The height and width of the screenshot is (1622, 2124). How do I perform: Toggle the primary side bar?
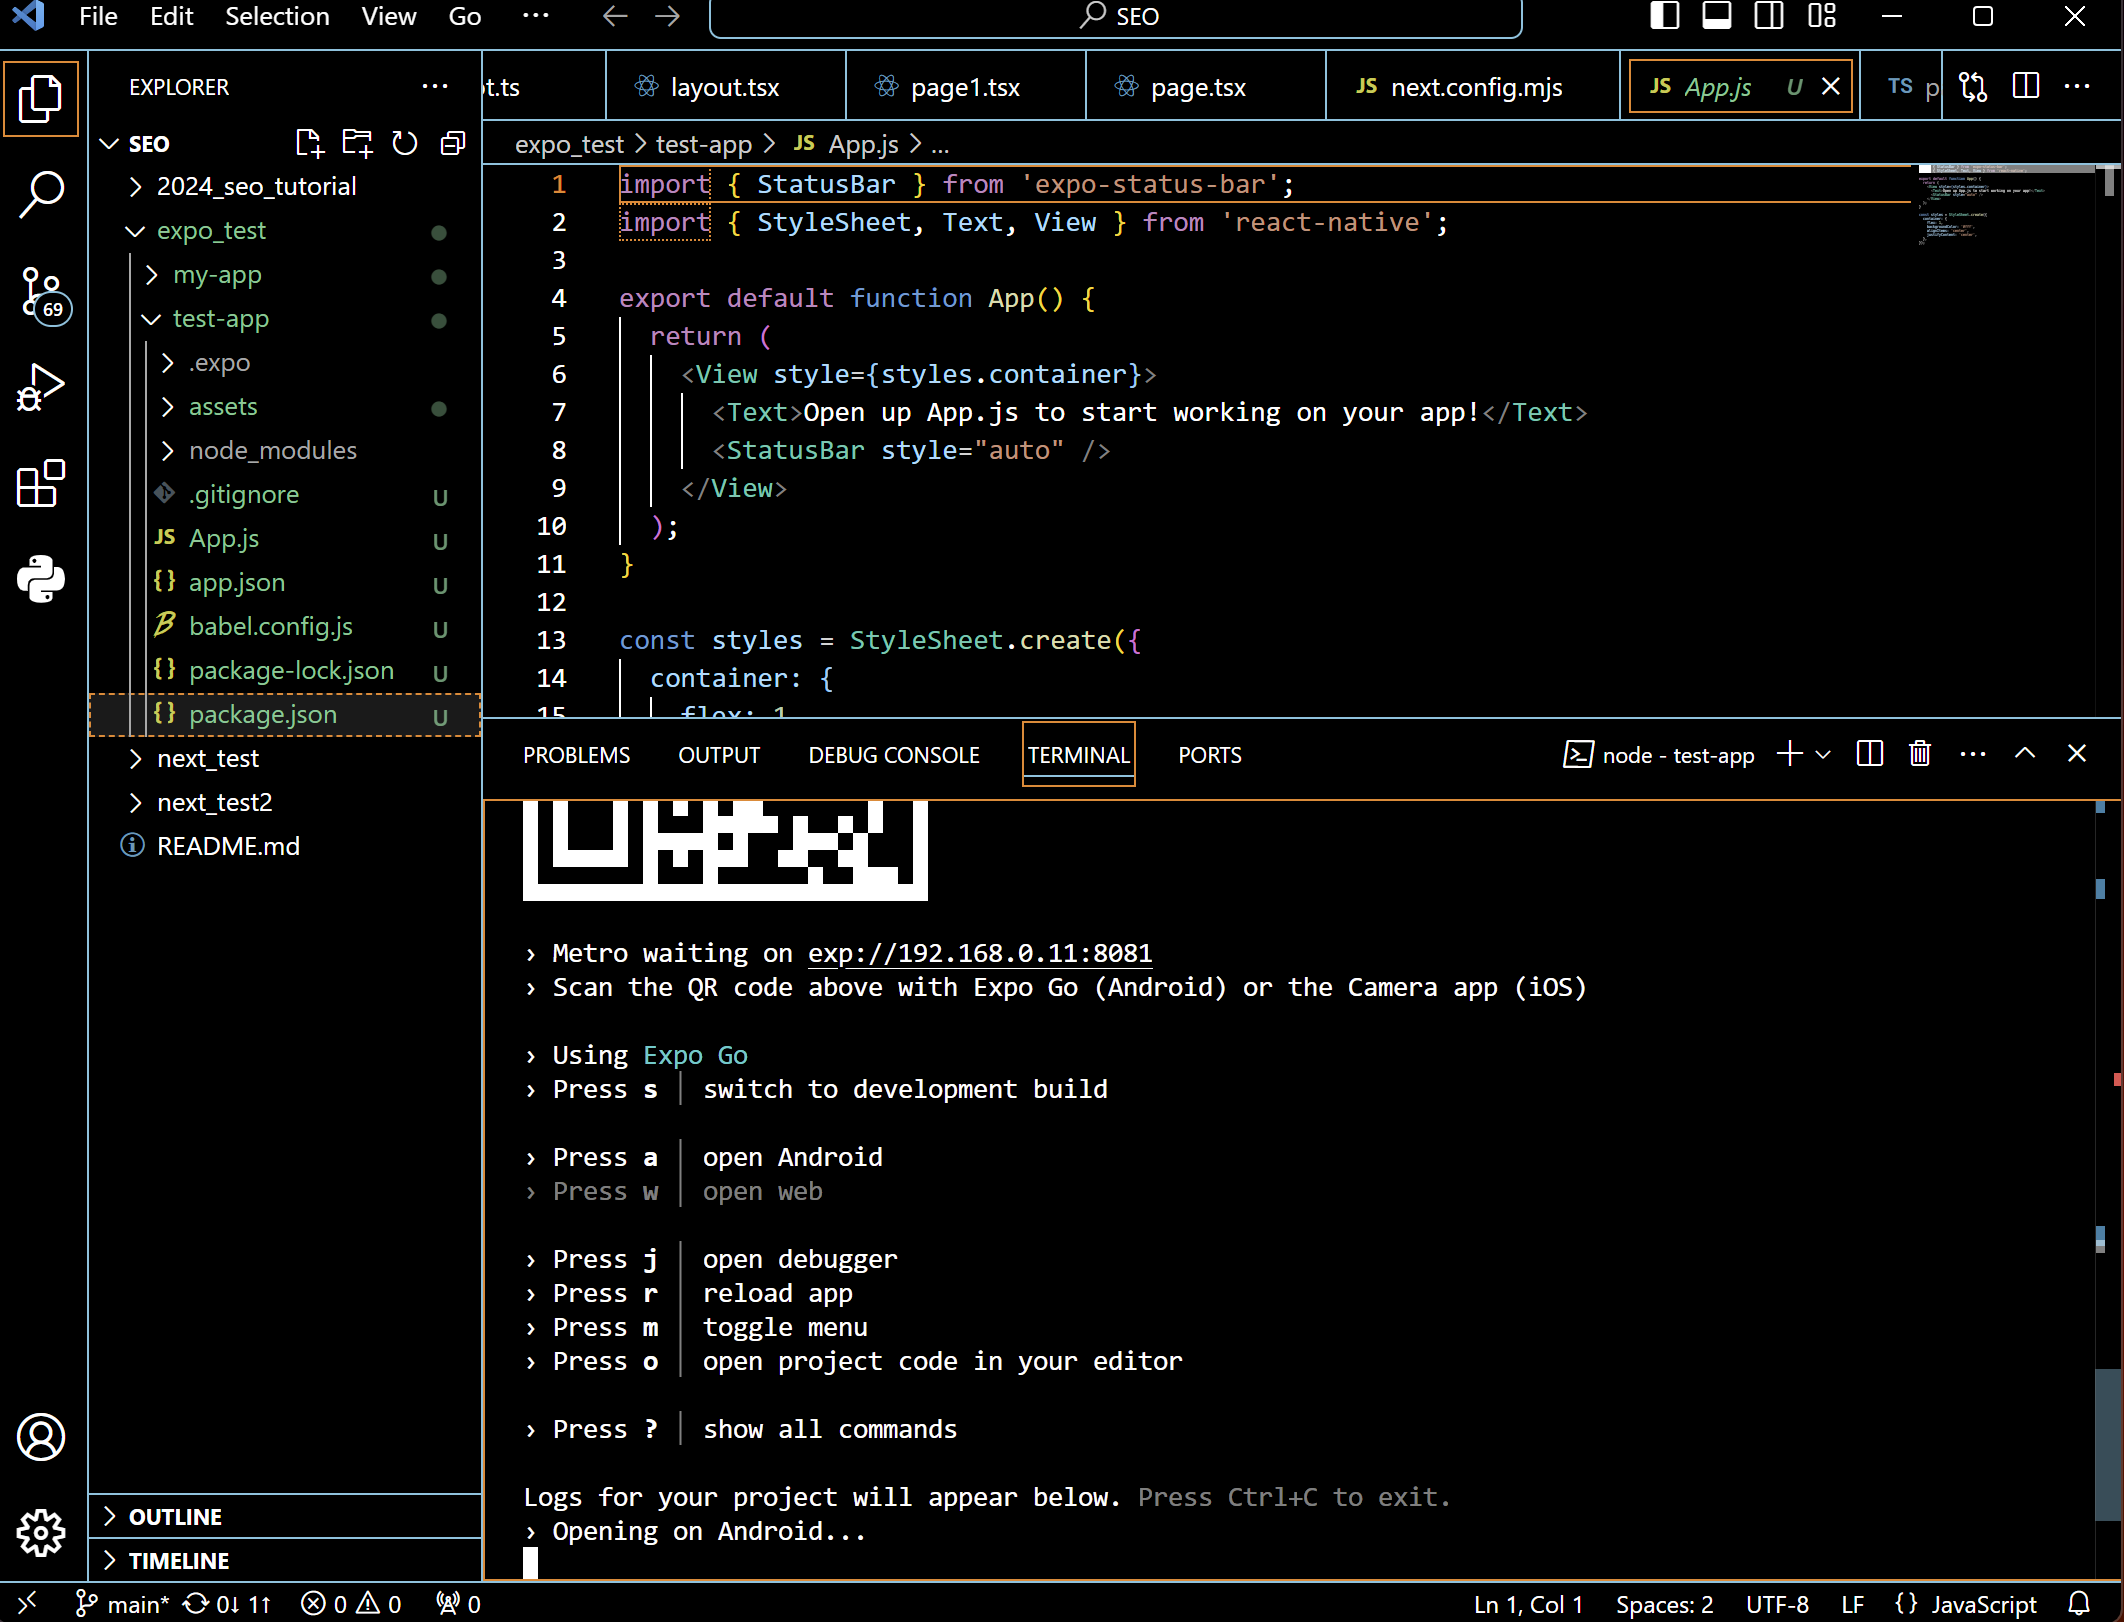[x=1664, y=16]
